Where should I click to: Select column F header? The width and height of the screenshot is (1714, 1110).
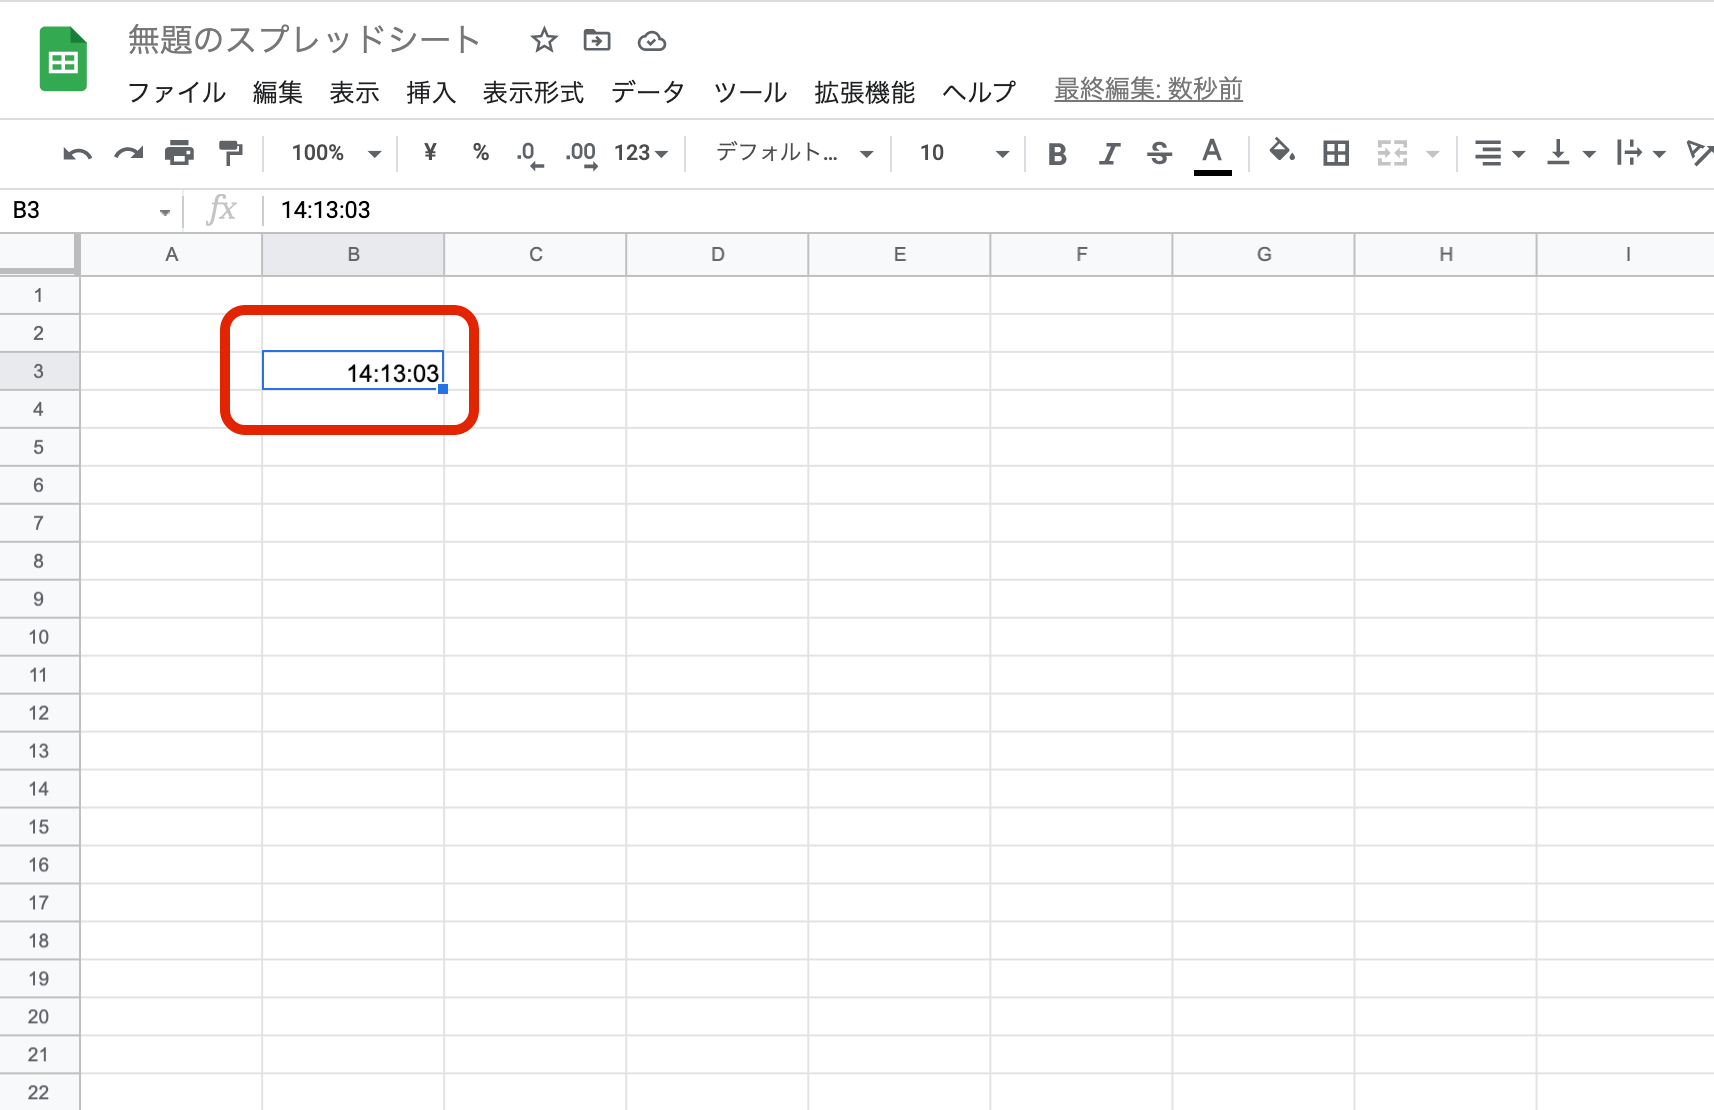[1081, 254]
